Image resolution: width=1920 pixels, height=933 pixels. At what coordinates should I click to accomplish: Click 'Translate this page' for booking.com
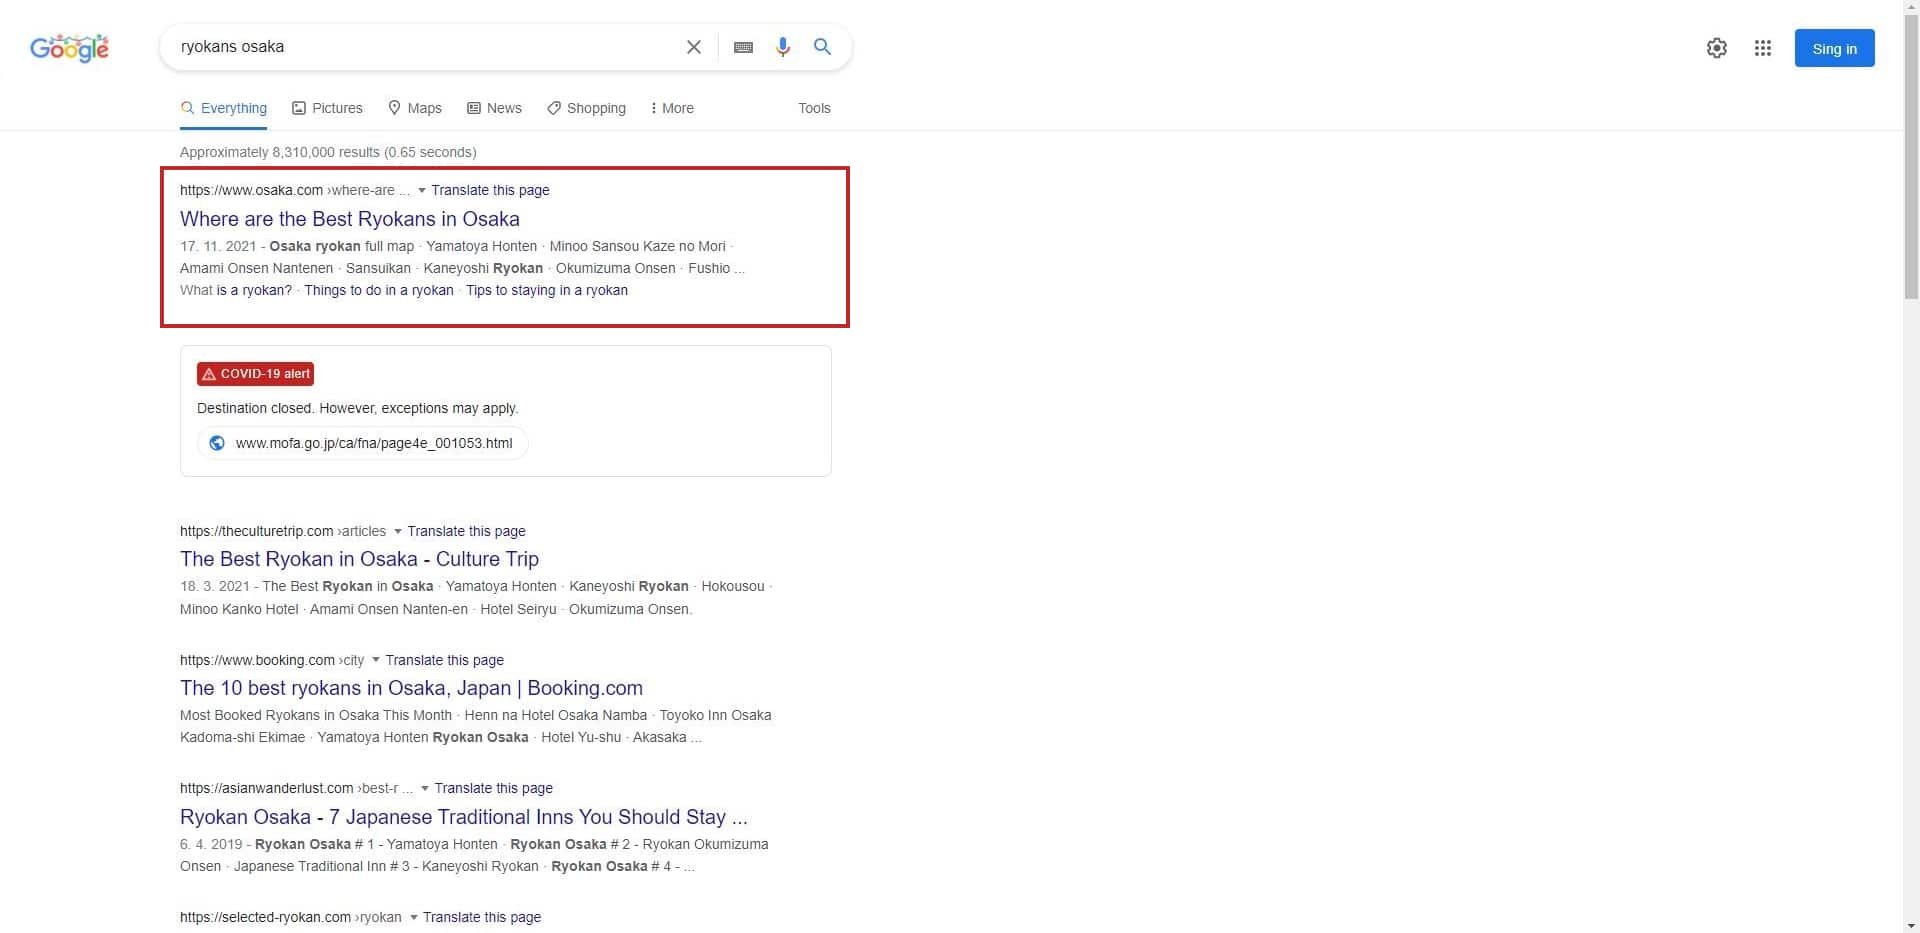[444, 660]
